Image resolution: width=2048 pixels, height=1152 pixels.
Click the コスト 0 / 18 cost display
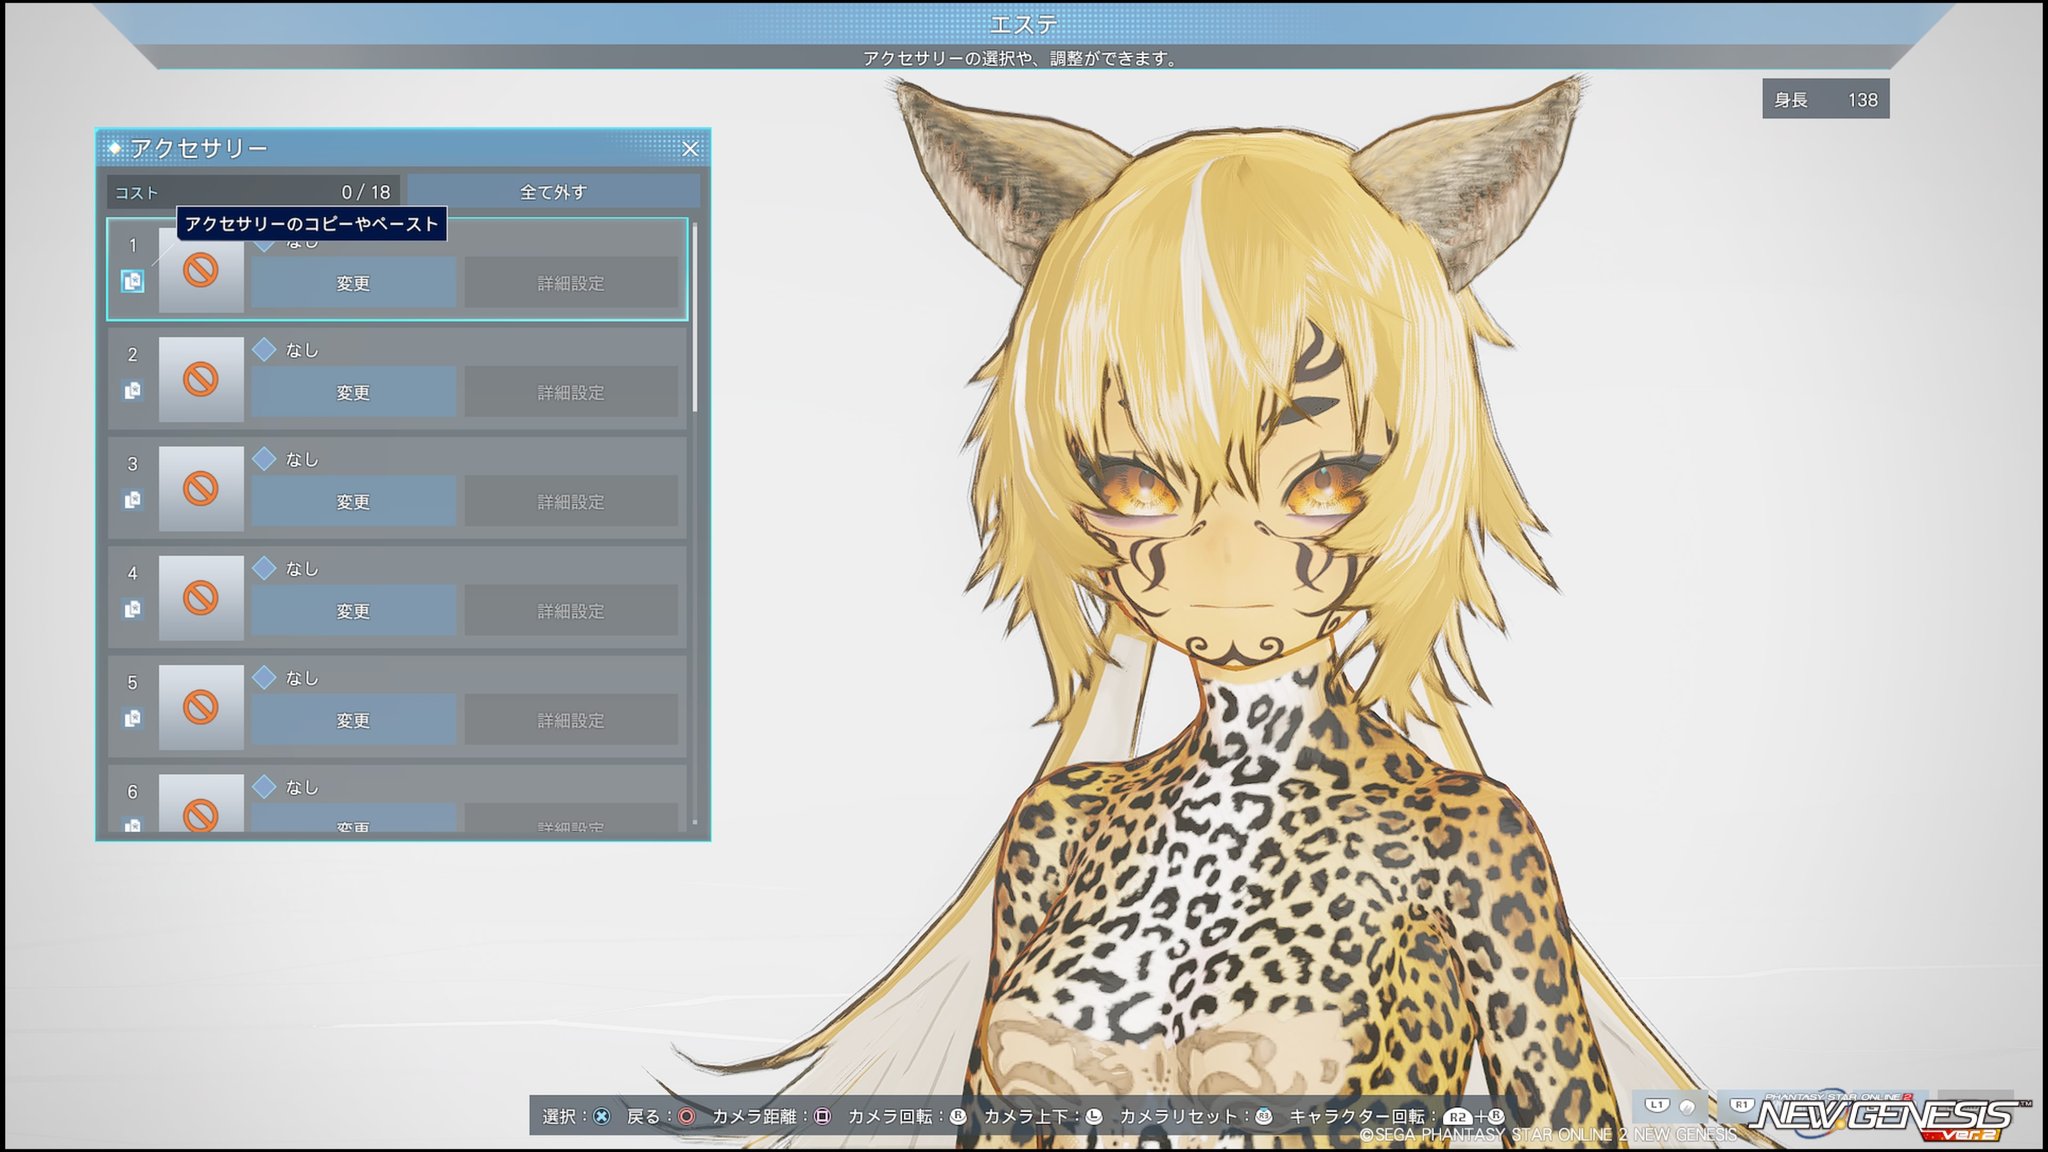(253, 192)
